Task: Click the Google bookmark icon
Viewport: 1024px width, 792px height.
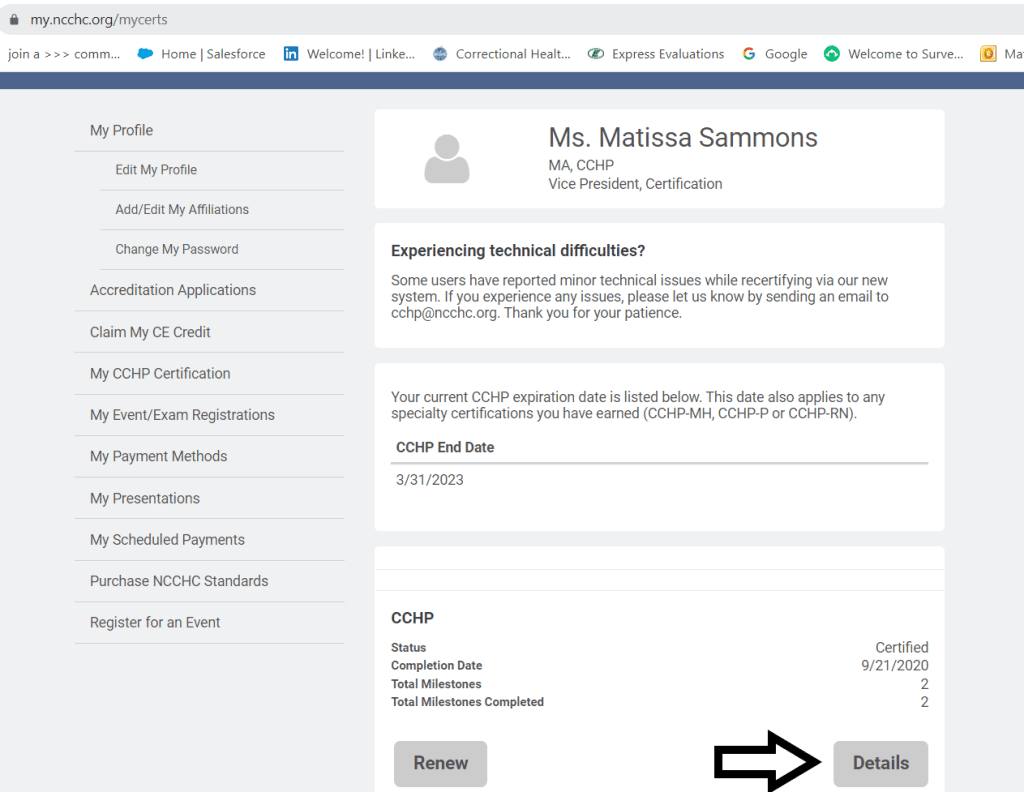Action: [x=749, y=54]
